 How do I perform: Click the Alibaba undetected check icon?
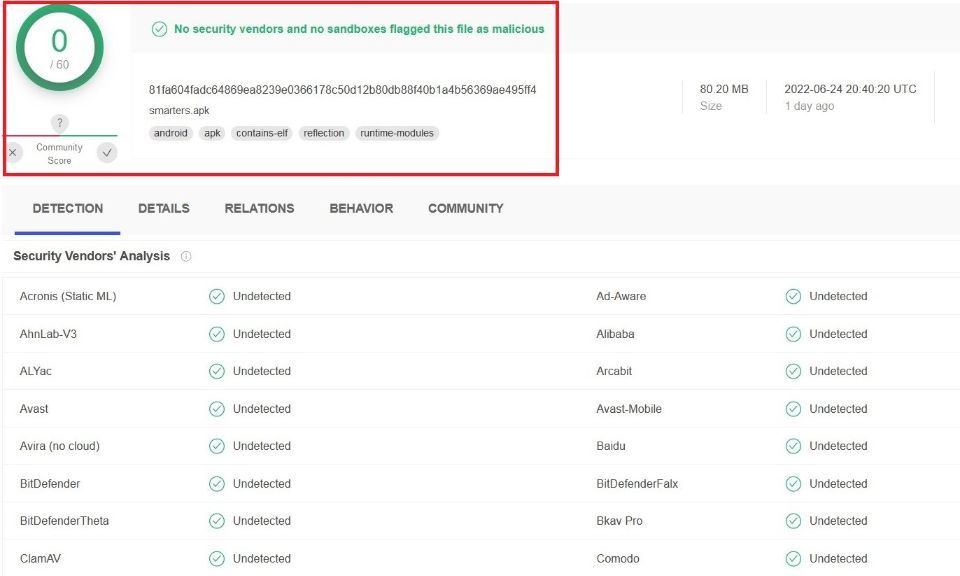coord(793,334)
